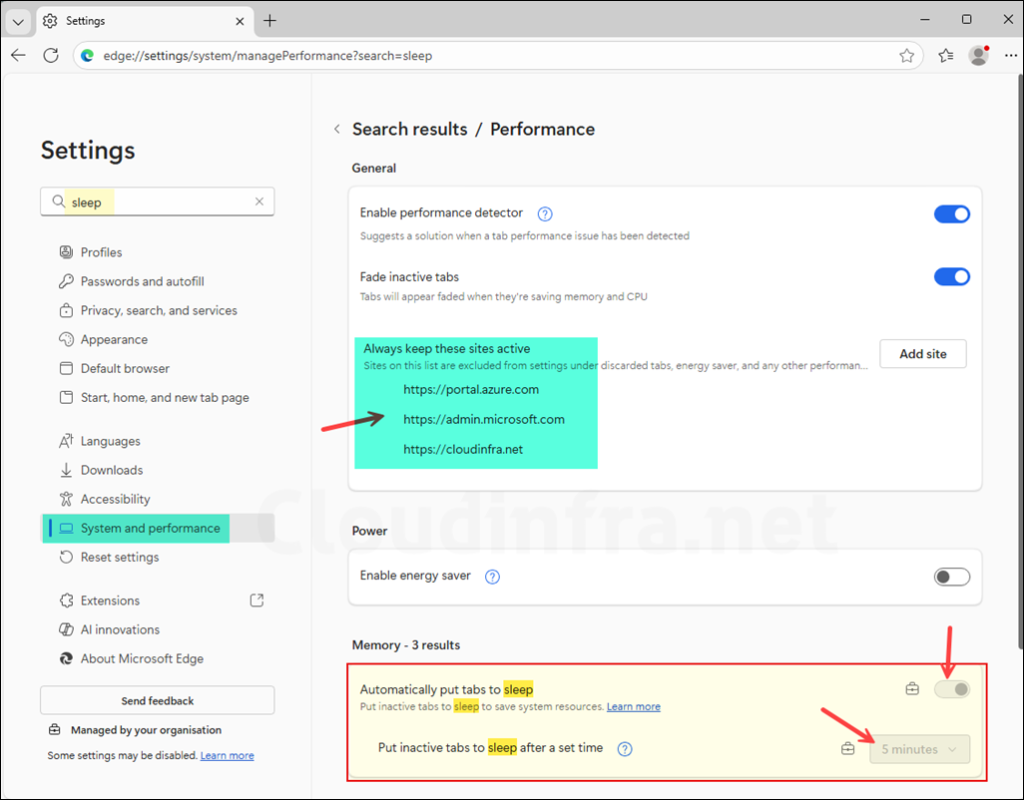
Task: Select Appearance in the settings sidebar
Action: click(x=114, y=339)
